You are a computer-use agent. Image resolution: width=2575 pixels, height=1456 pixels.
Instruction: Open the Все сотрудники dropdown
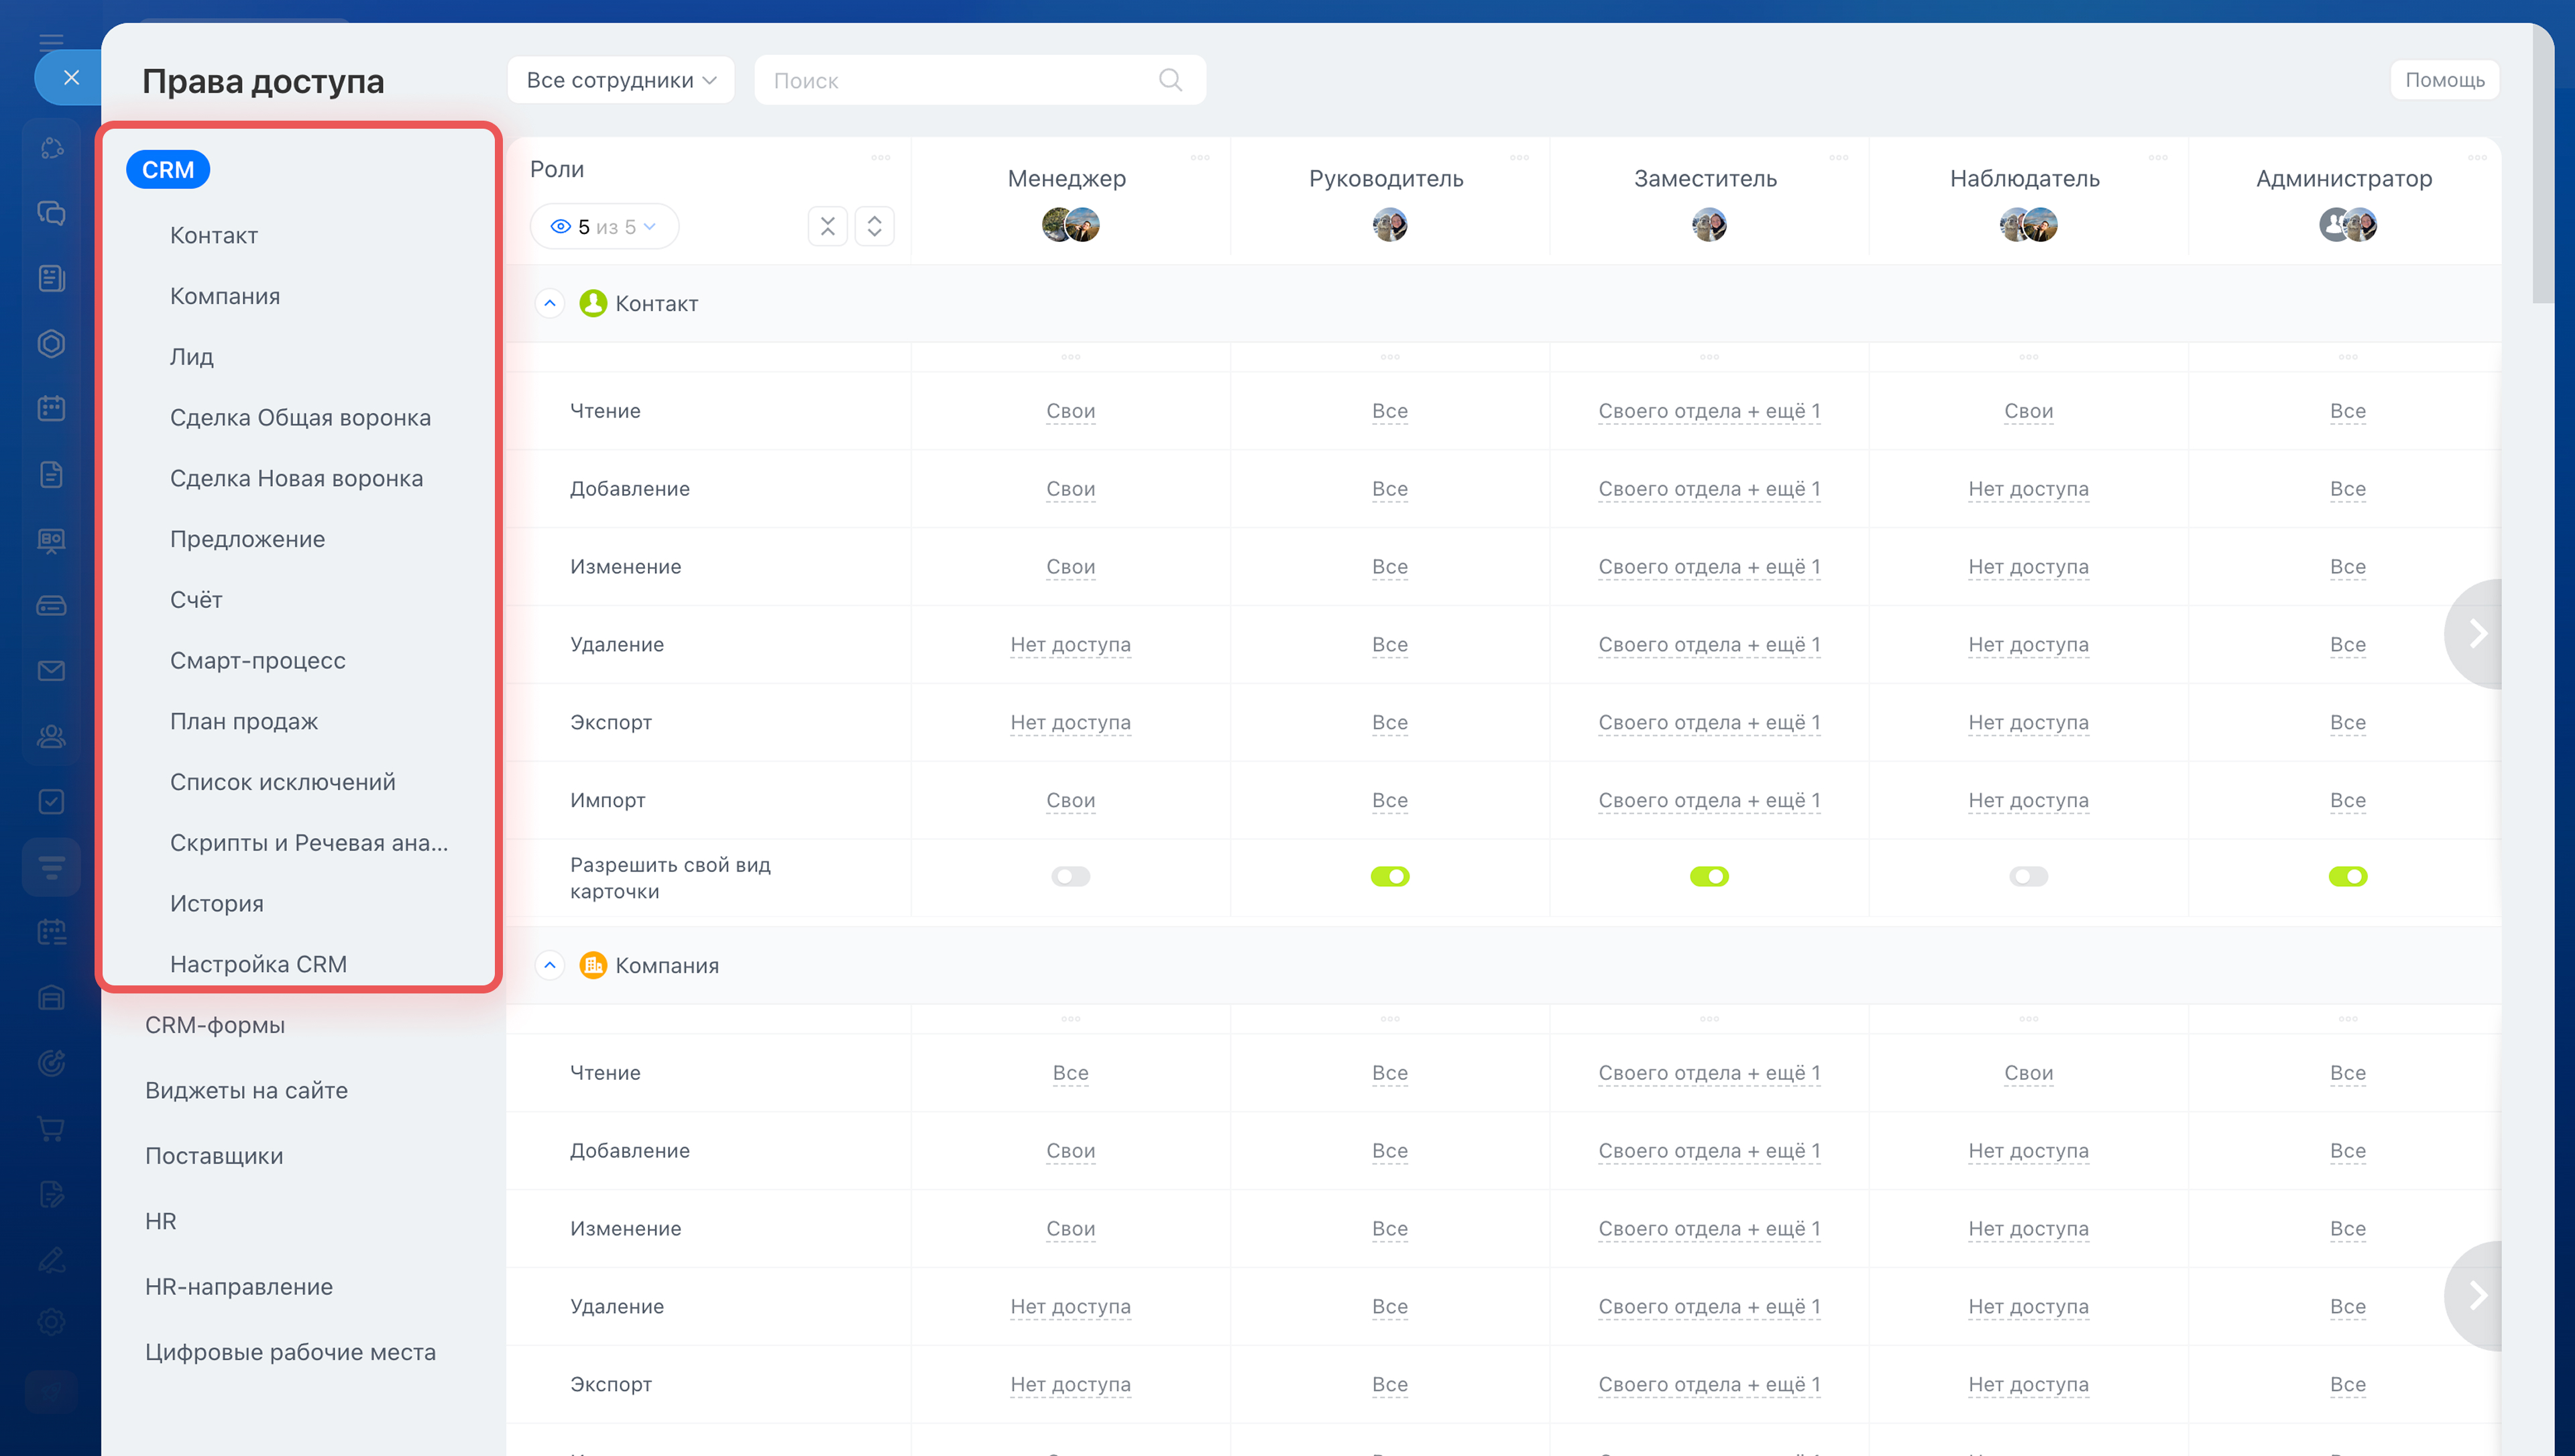[620, 80]
